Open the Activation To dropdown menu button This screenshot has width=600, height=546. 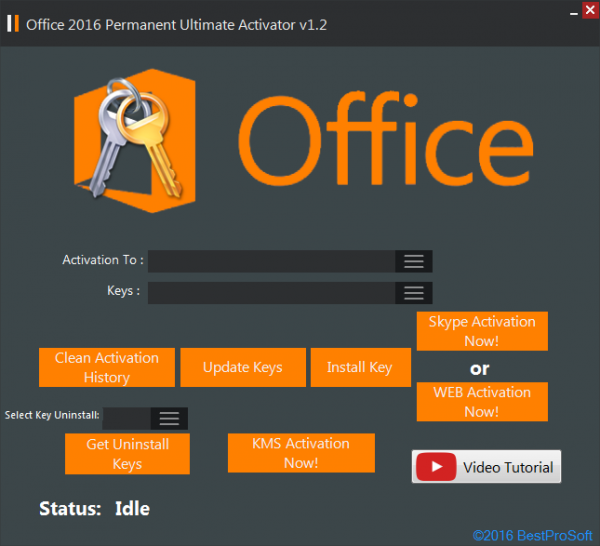[414, 261]
